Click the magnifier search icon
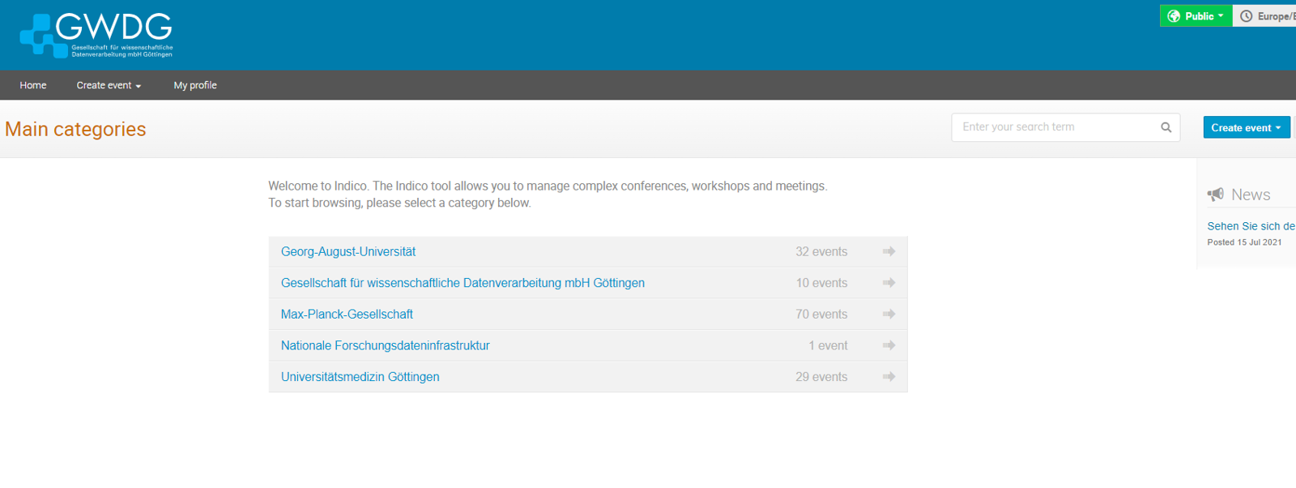1296x488 pixels. pos(1166,128)
